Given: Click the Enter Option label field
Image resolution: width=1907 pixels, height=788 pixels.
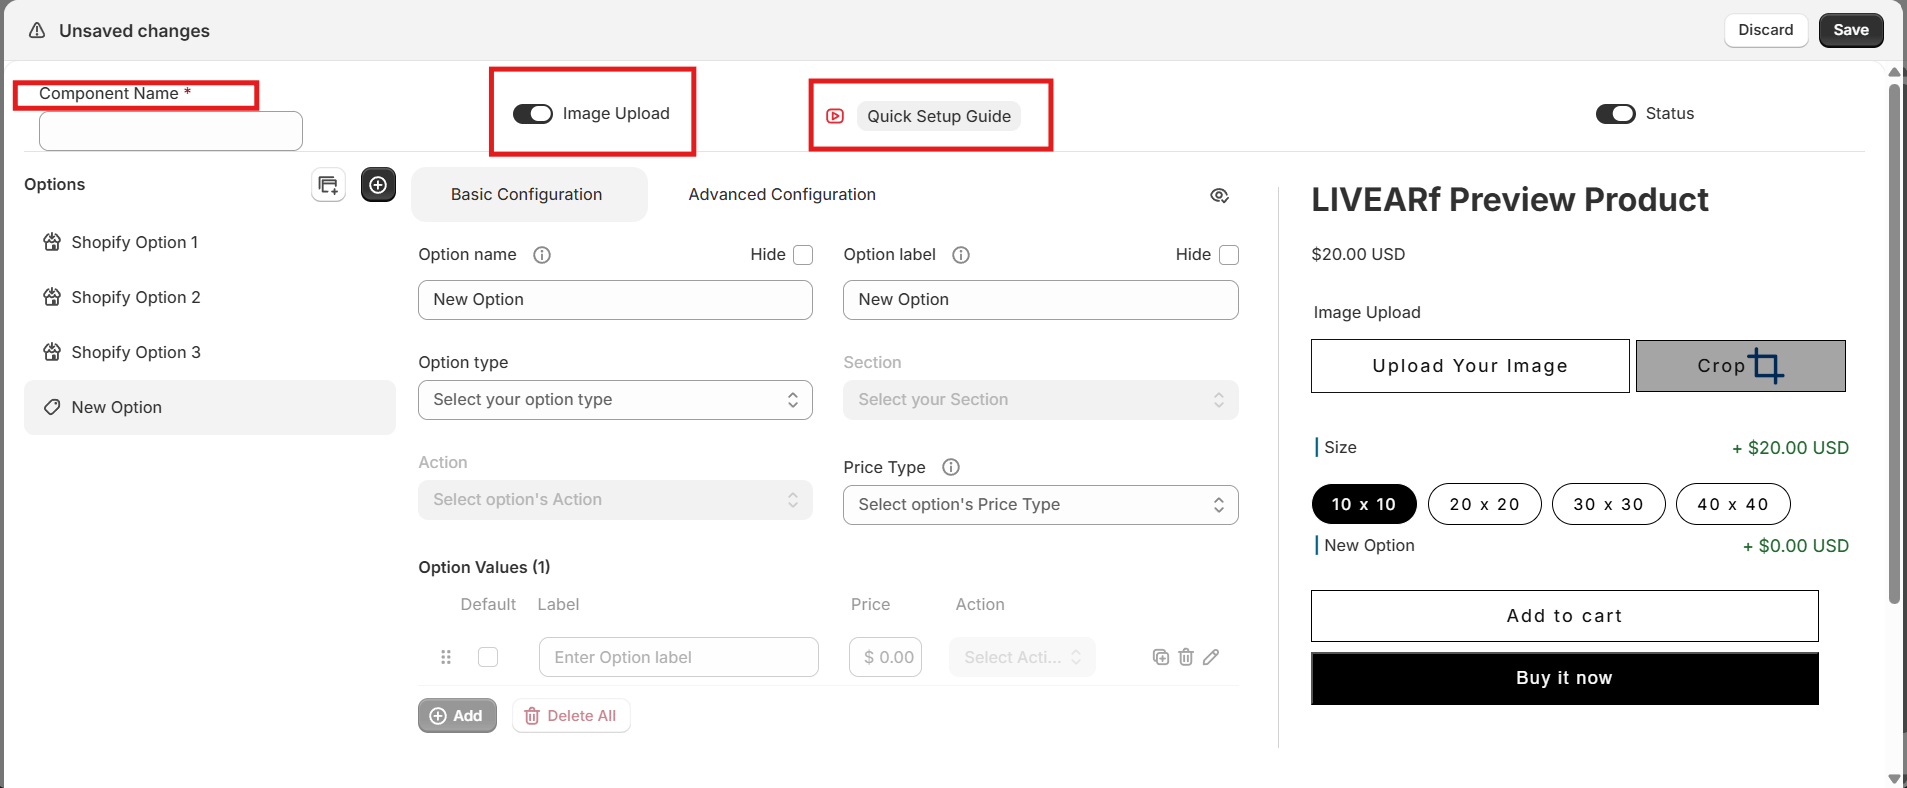Looking at the screenshot, I should click(678, 657).
